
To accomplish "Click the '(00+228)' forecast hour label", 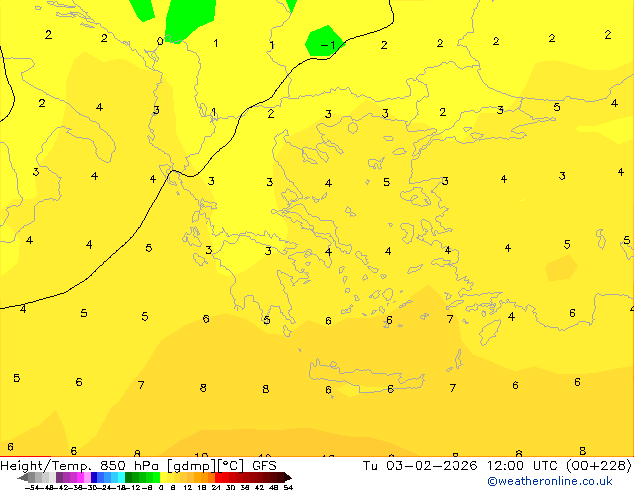I will pyautogui.click(x=599, y=466).
